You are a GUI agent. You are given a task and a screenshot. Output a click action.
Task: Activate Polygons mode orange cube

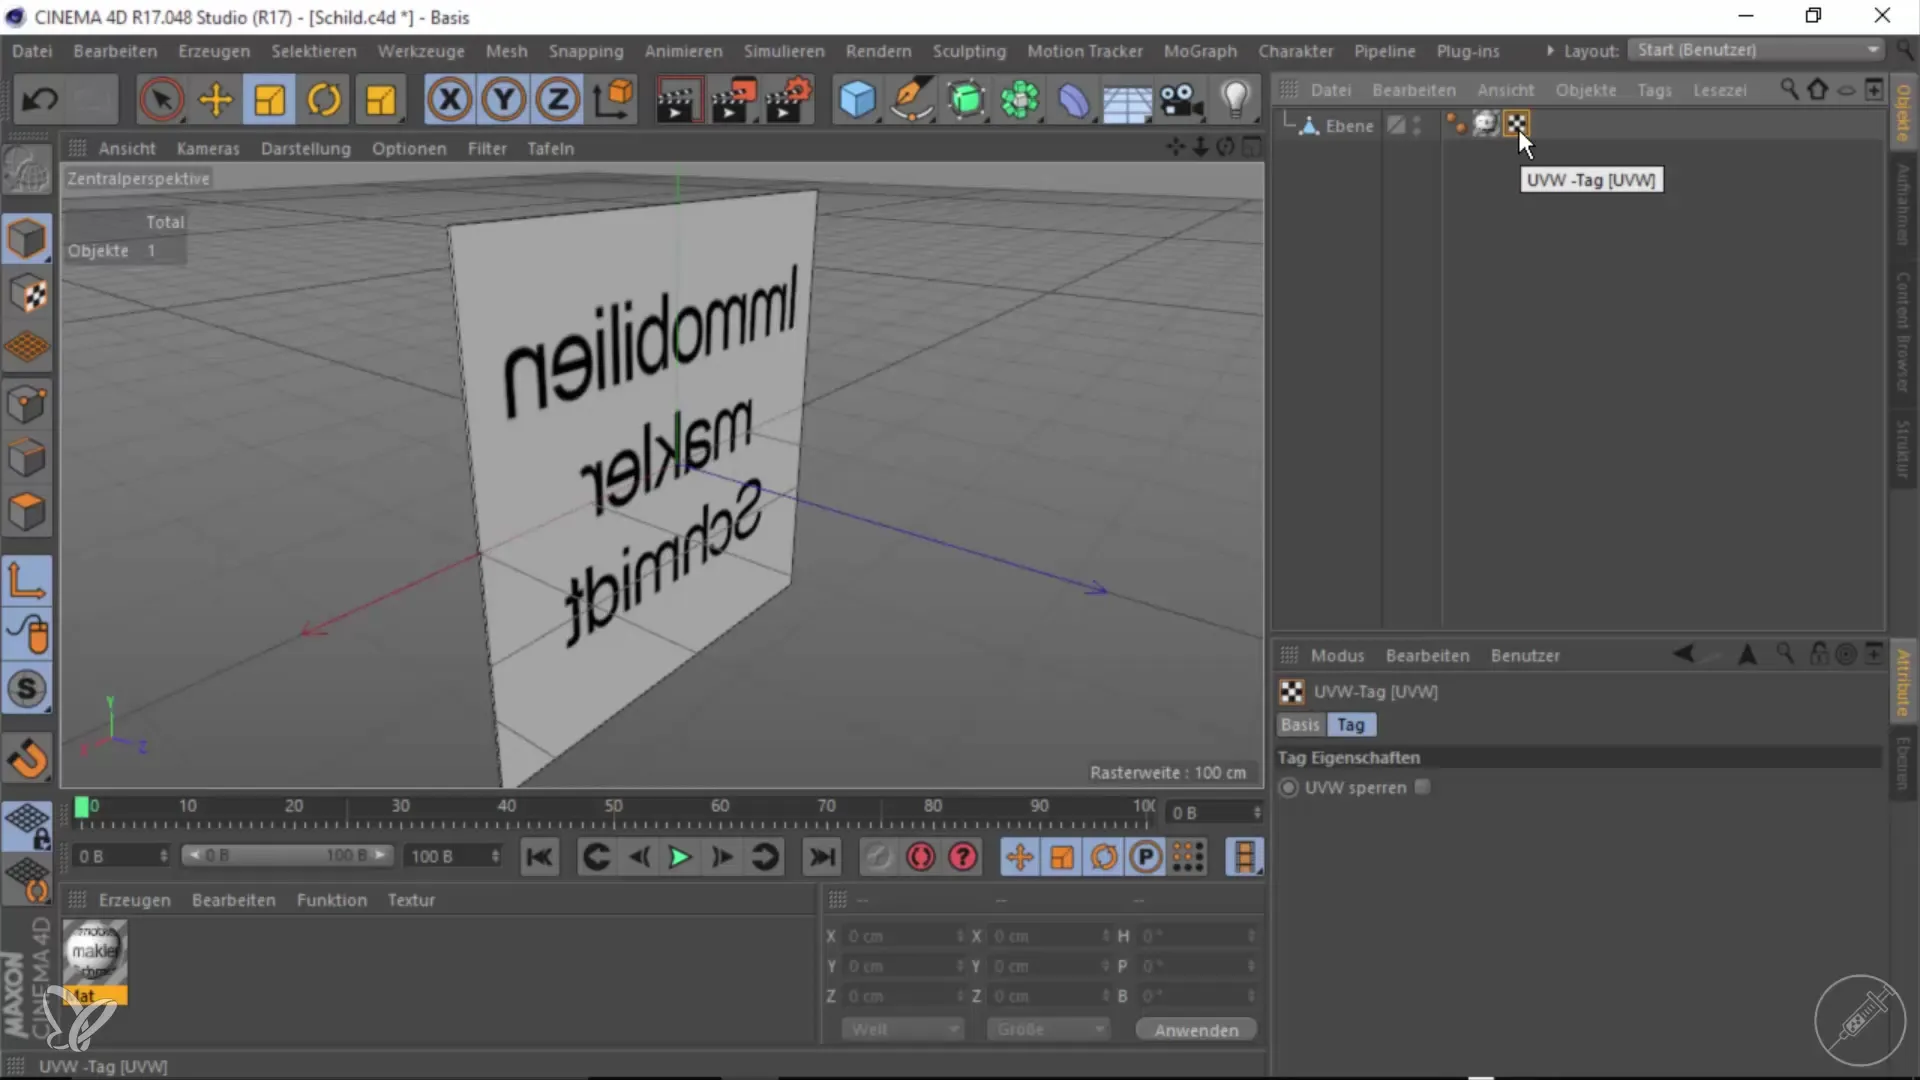(27, 513)
